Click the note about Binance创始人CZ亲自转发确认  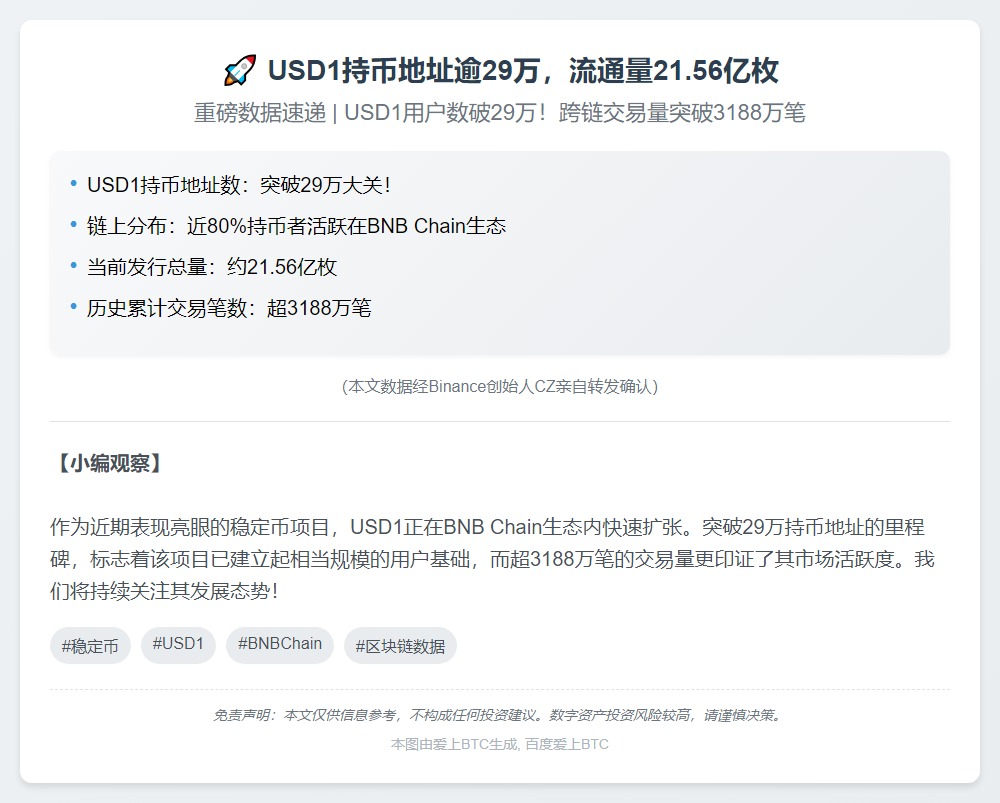coord(500,387)
